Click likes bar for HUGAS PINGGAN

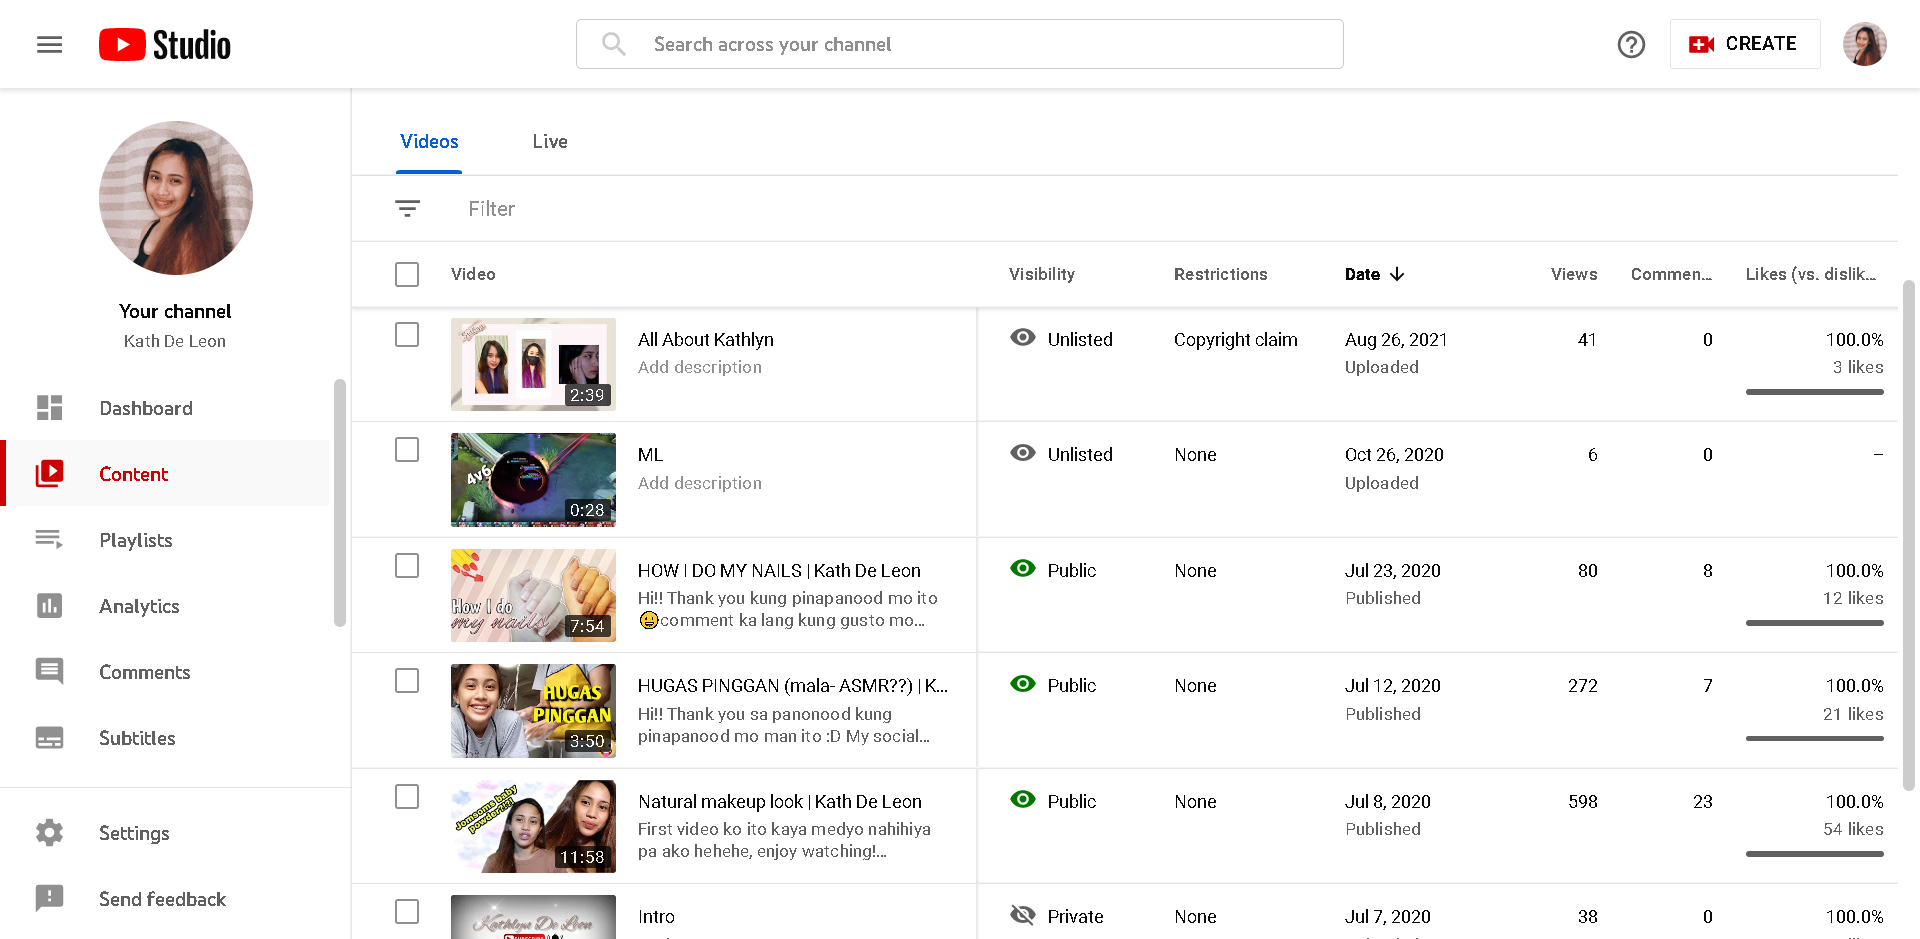pos(1815,738)
